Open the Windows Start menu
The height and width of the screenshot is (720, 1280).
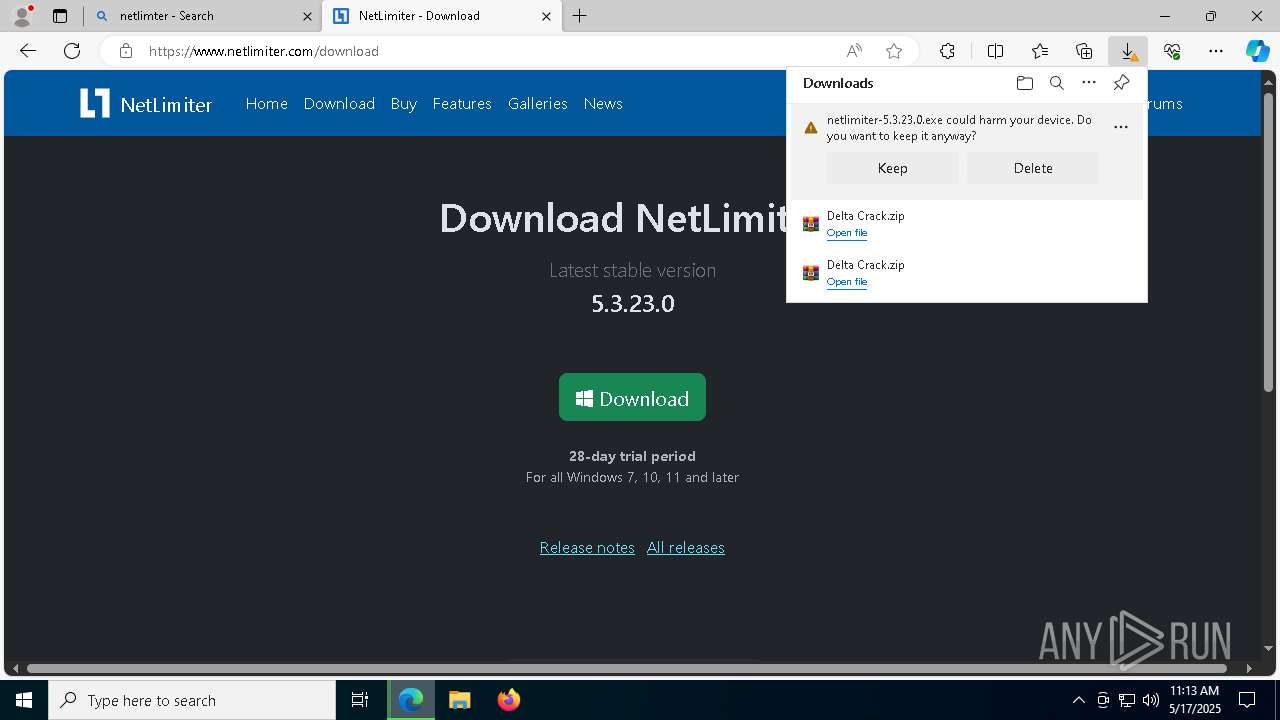24,700
